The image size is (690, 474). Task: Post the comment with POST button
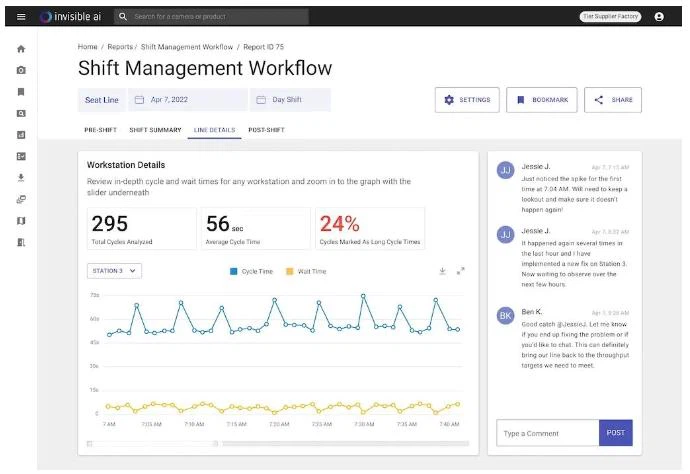pyautogui.click(x=615, y=433)
